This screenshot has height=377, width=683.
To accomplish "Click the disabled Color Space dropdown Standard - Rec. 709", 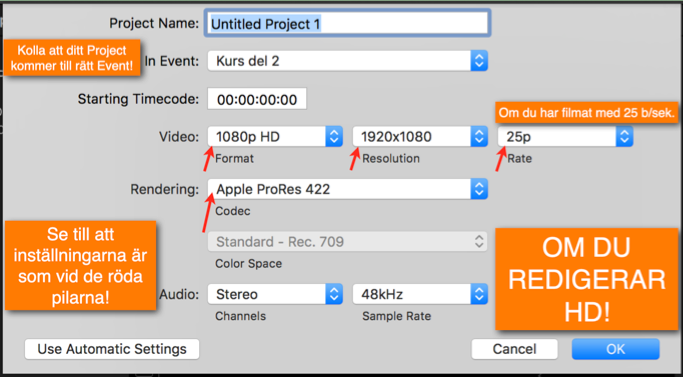I will (x=347, y=241).
